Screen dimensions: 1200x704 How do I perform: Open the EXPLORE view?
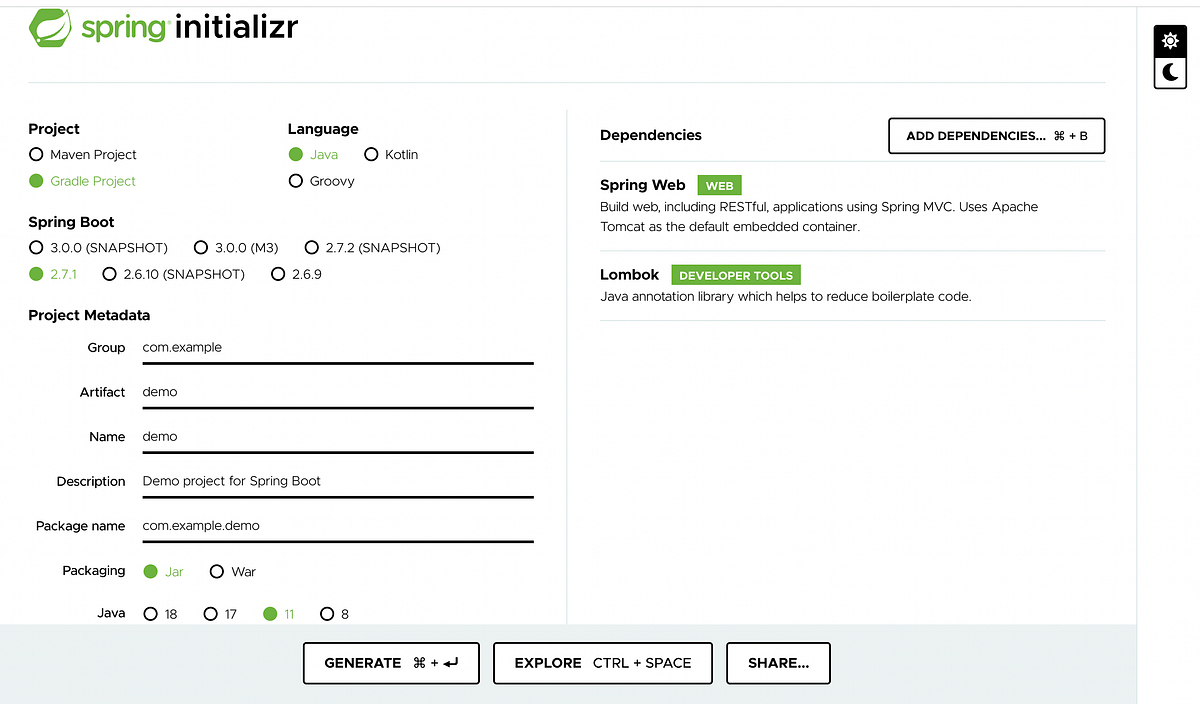[602, 663]
